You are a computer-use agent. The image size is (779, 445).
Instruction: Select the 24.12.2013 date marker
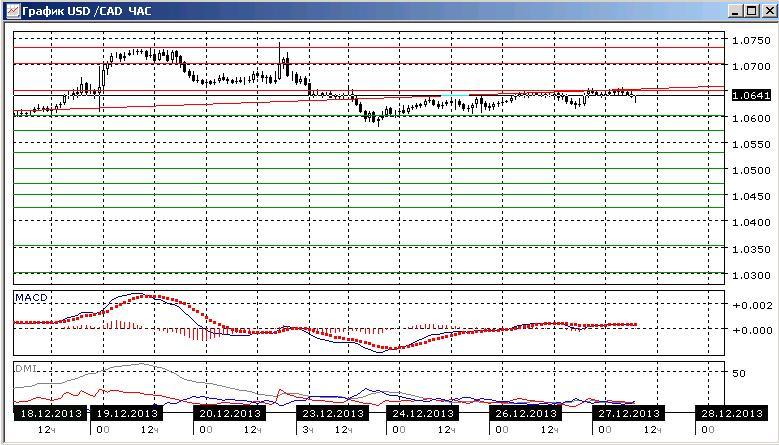coord(422,413)
